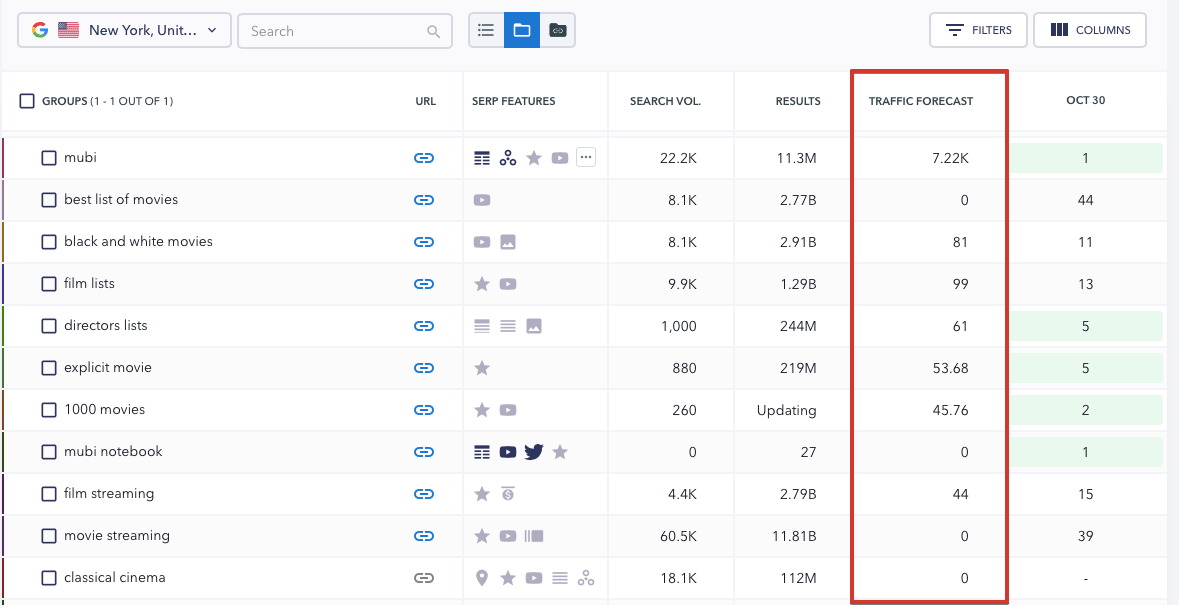
Task: Sort by Results column header
Action: (x=798, y=101)
